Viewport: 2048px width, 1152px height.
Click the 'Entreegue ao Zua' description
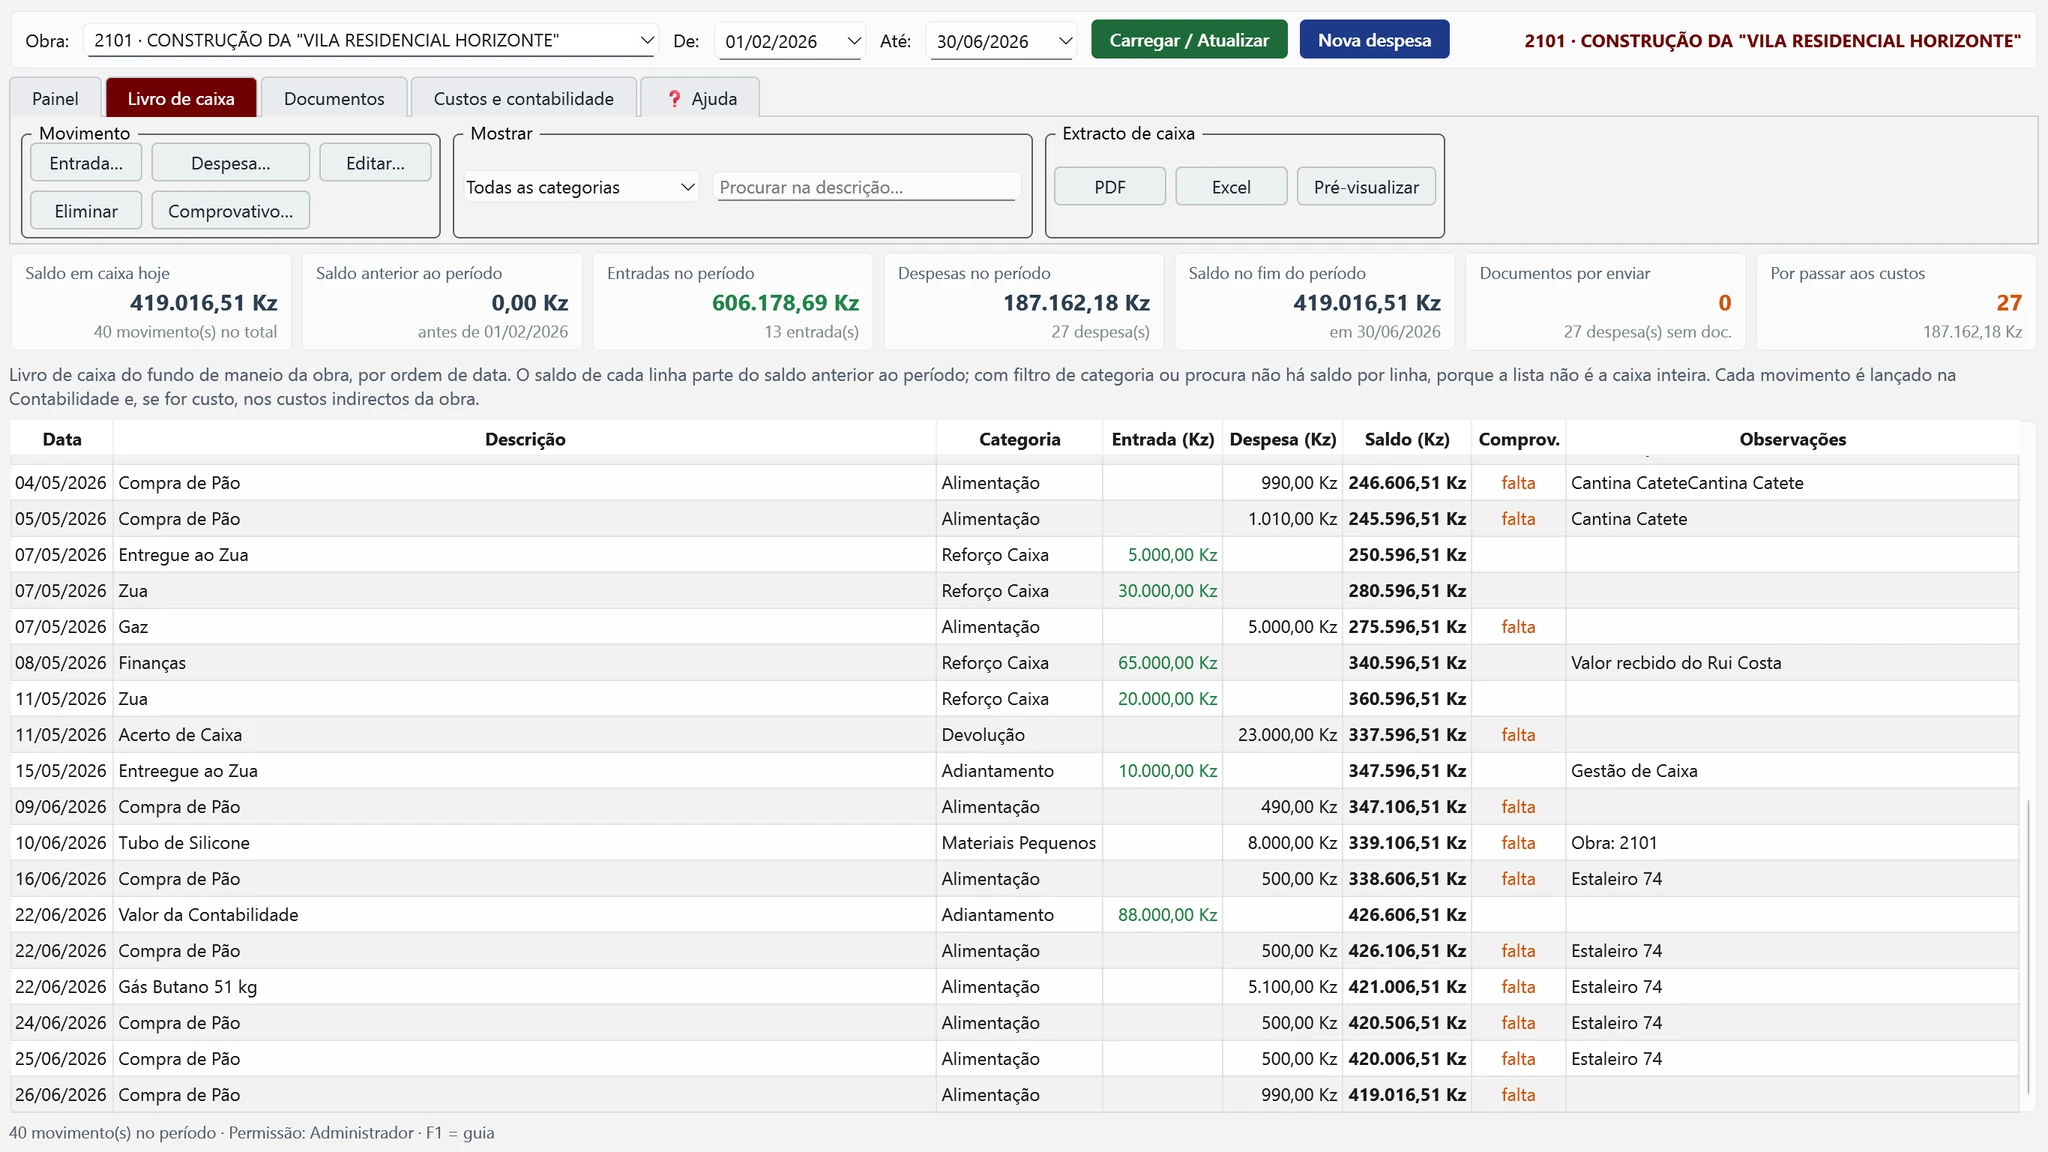[x=188, y=771]
